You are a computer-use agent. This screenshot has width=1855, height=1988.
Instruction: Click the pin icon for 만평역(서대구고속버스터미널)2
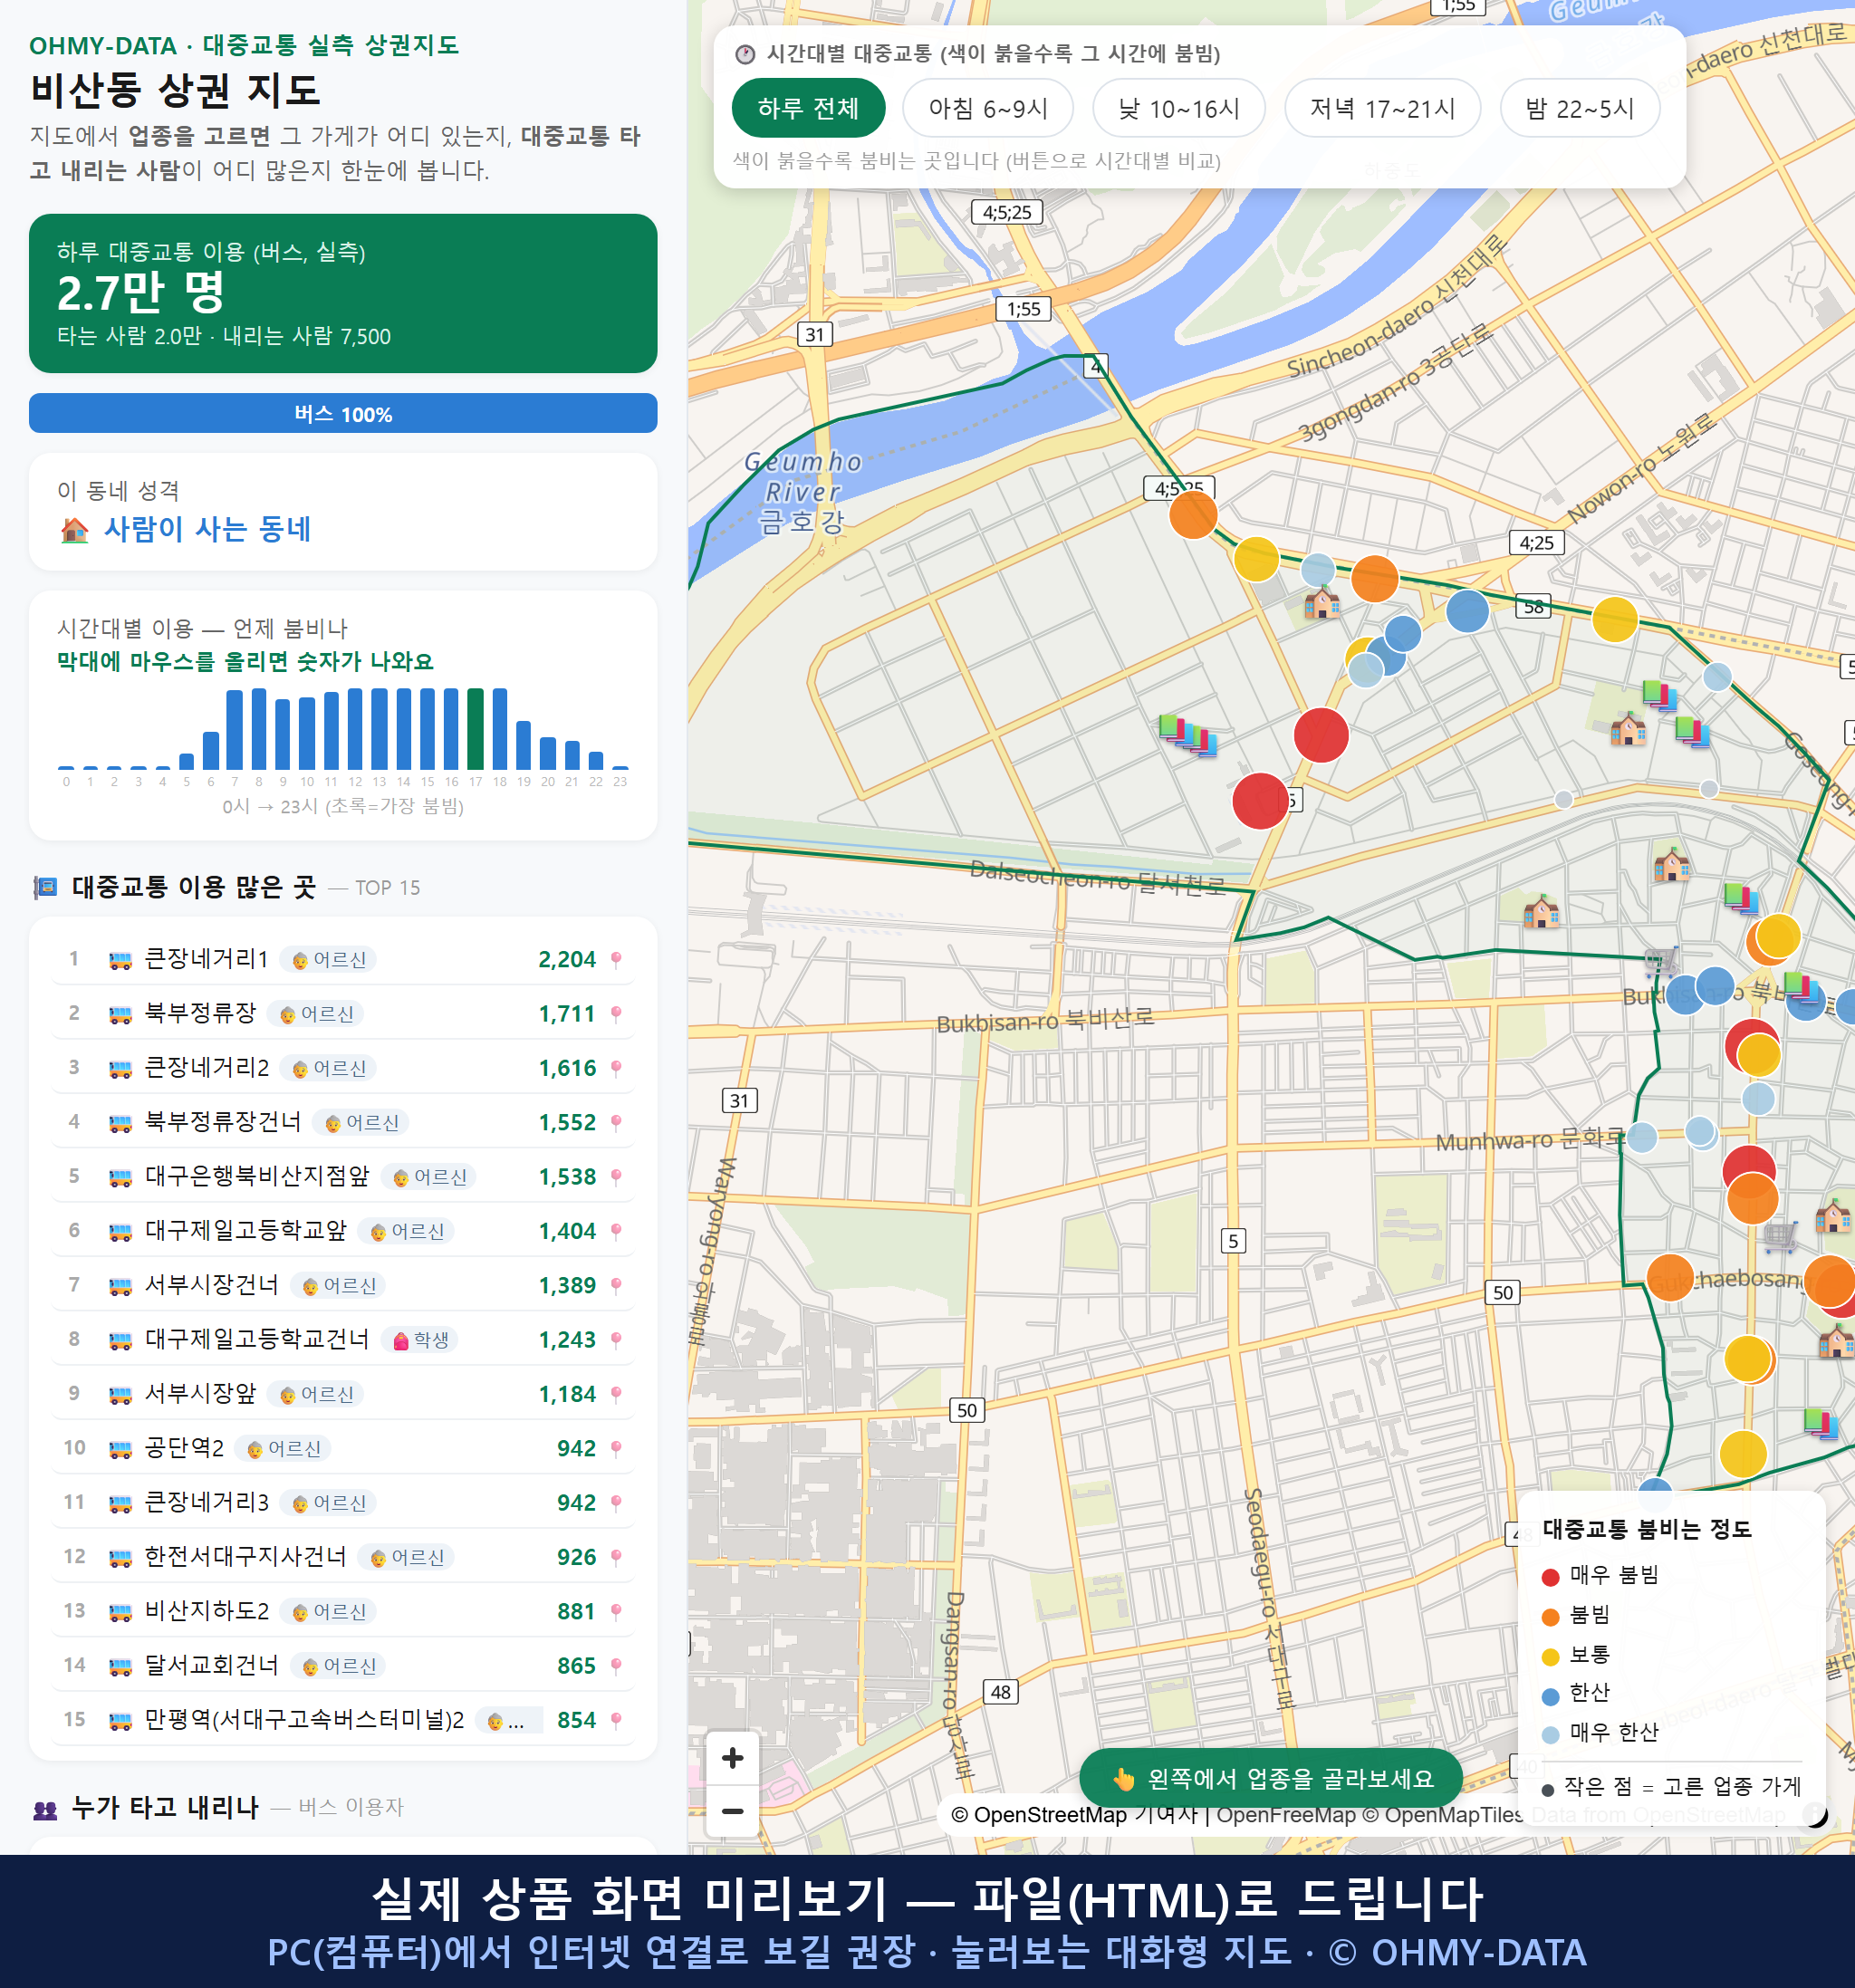coord(616,1720)
